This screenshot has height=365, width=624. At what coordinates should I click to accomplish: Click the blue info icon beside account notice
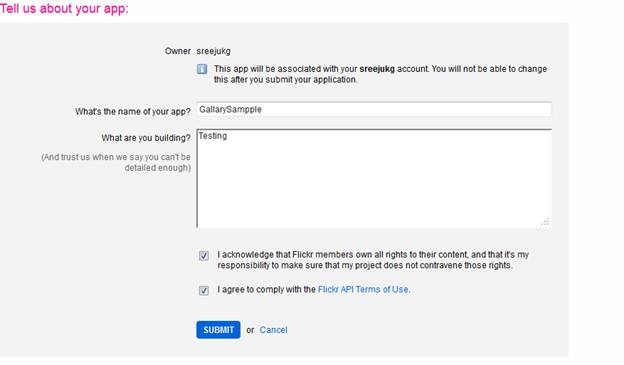coord(202,69)
